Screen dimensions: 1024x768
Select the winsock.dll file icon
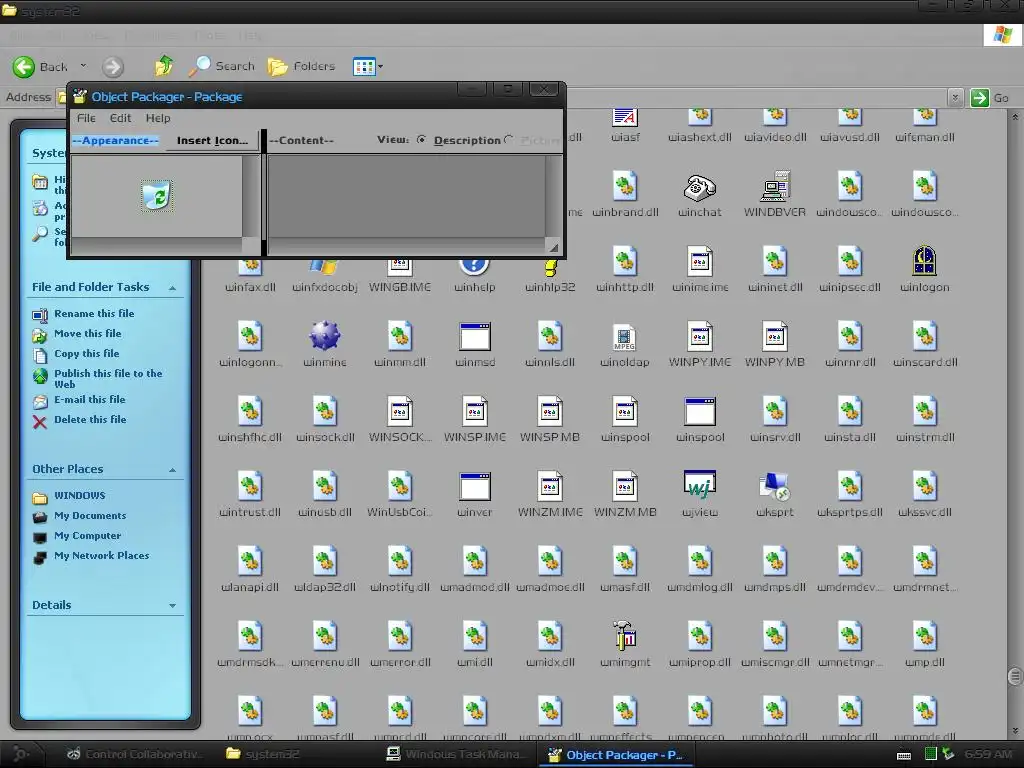[x=325, y=411]
